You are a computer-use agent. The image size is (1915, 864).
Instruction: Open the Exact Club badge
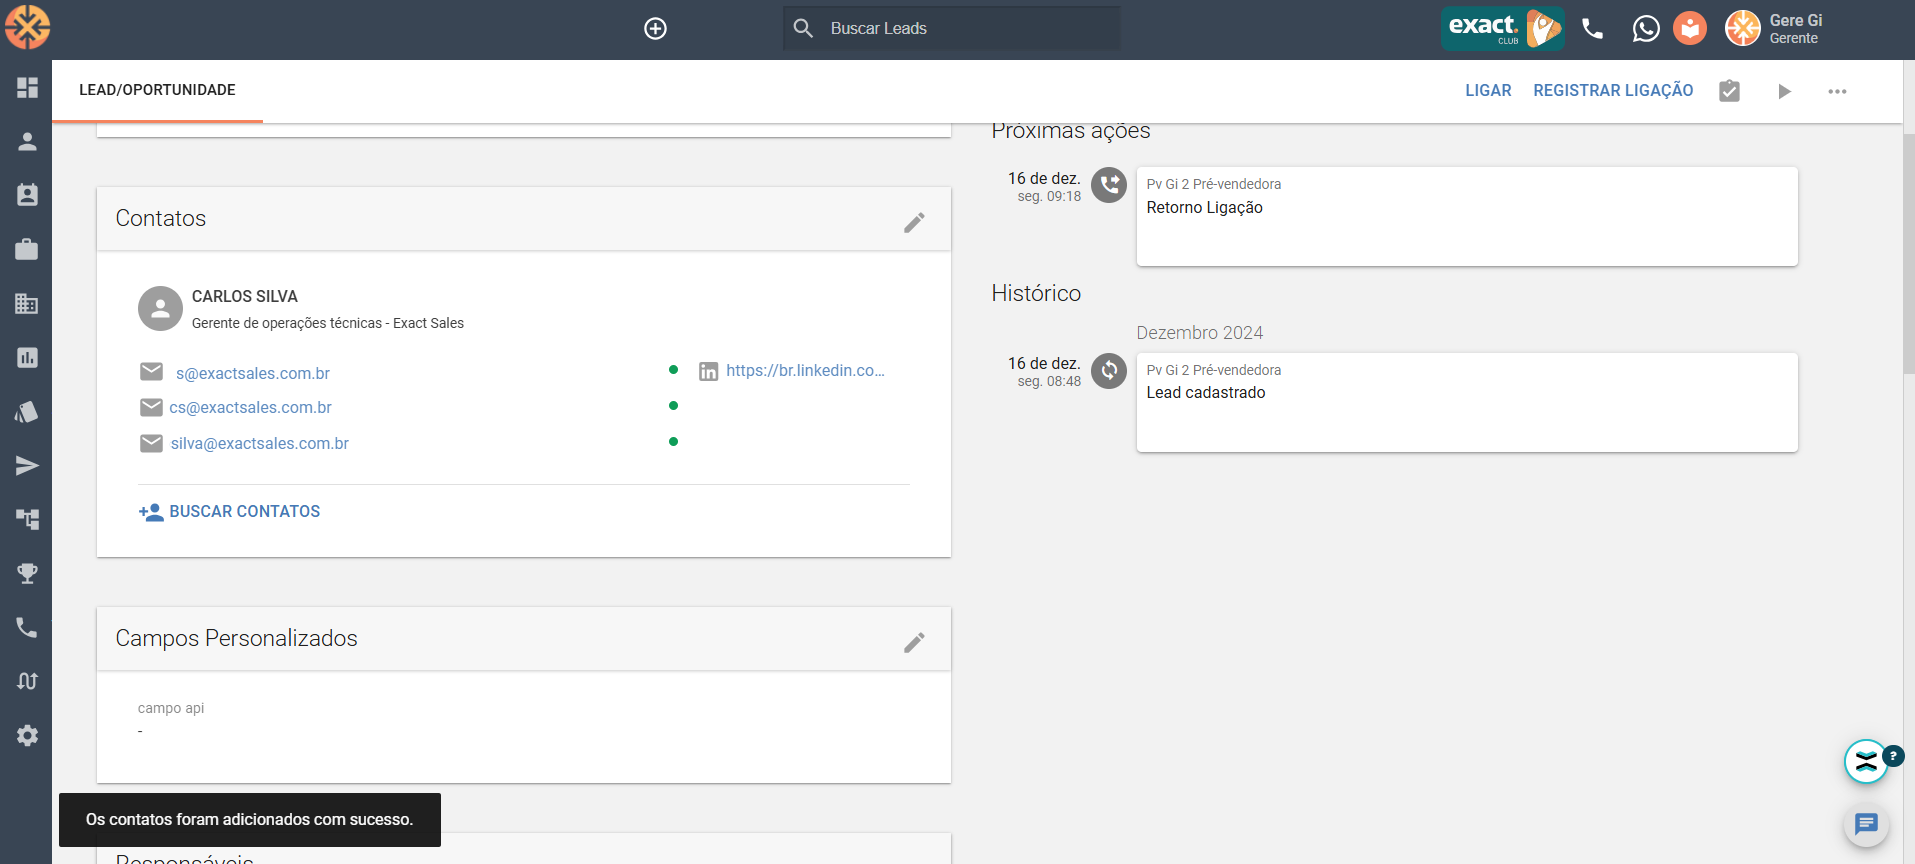(1502, 28)
